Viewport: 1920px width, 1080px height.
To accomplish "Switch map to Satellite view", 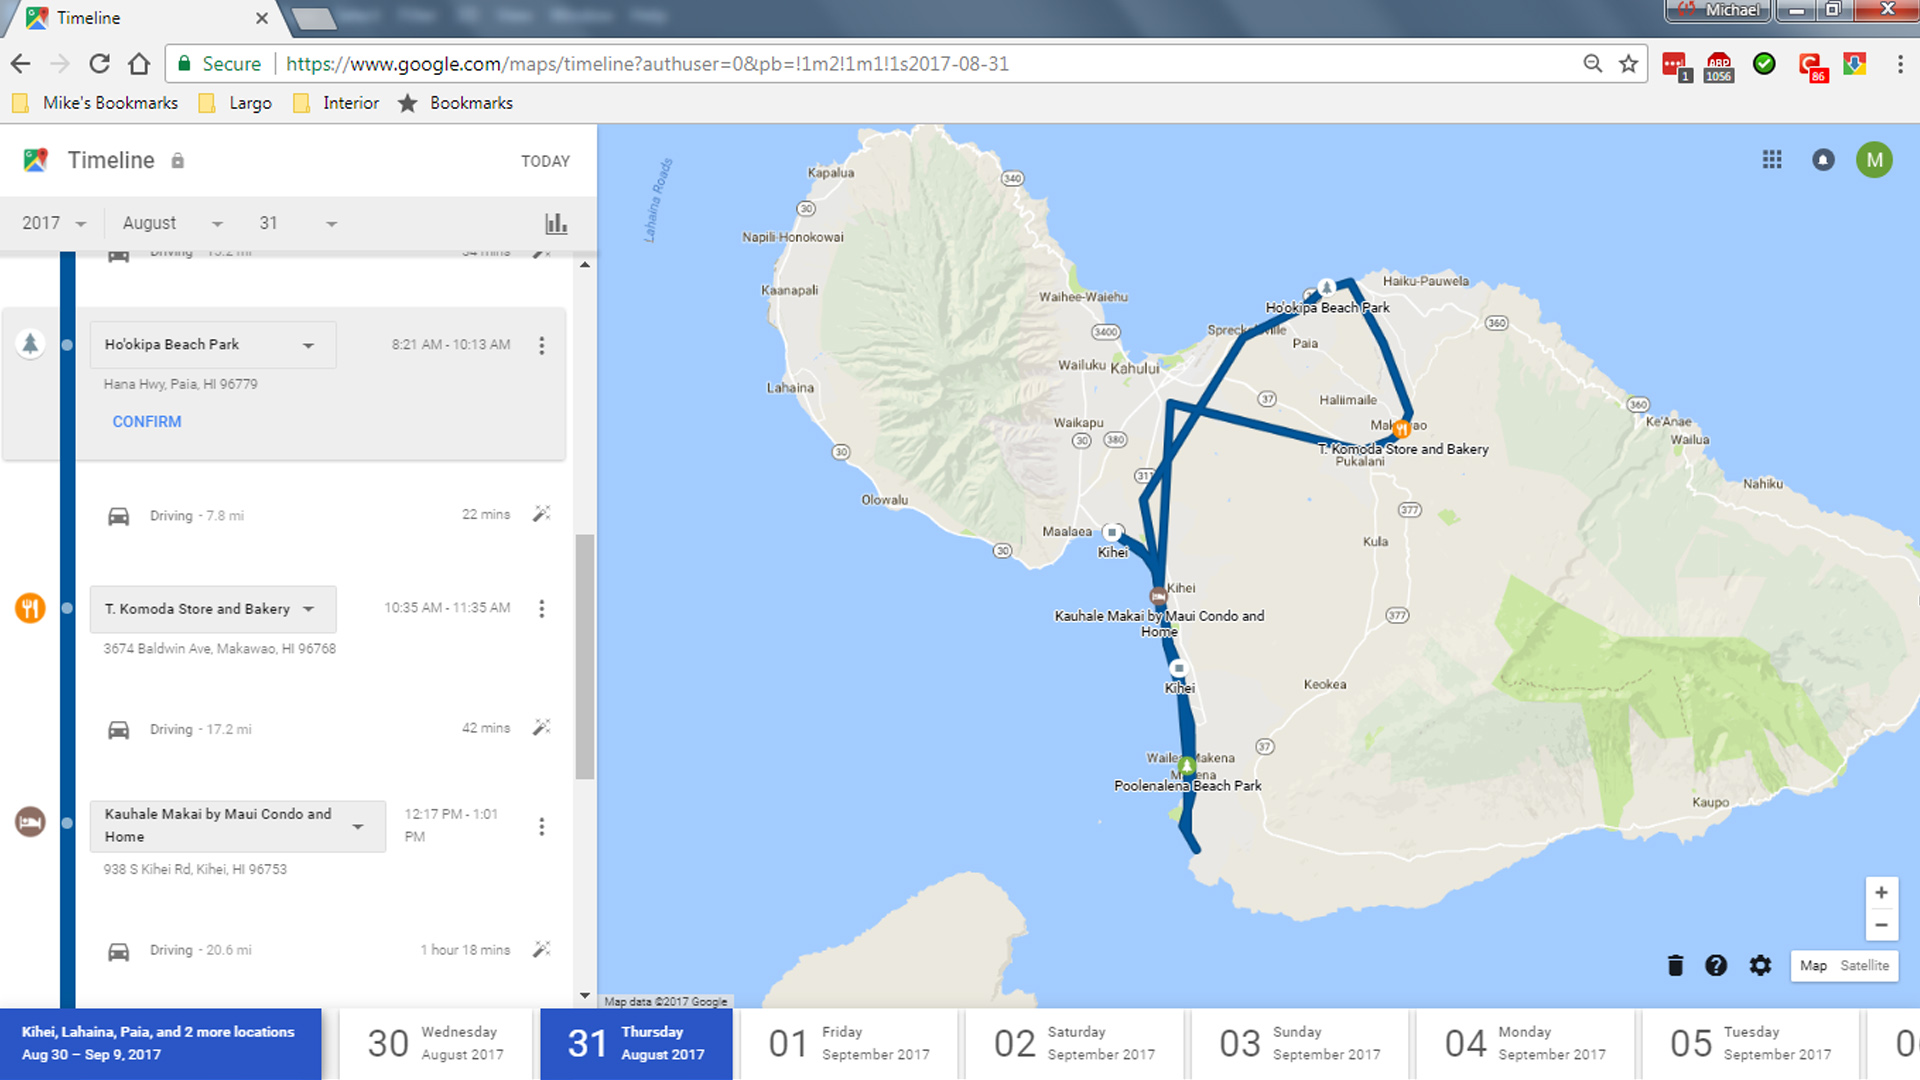I will point(1864,965).
